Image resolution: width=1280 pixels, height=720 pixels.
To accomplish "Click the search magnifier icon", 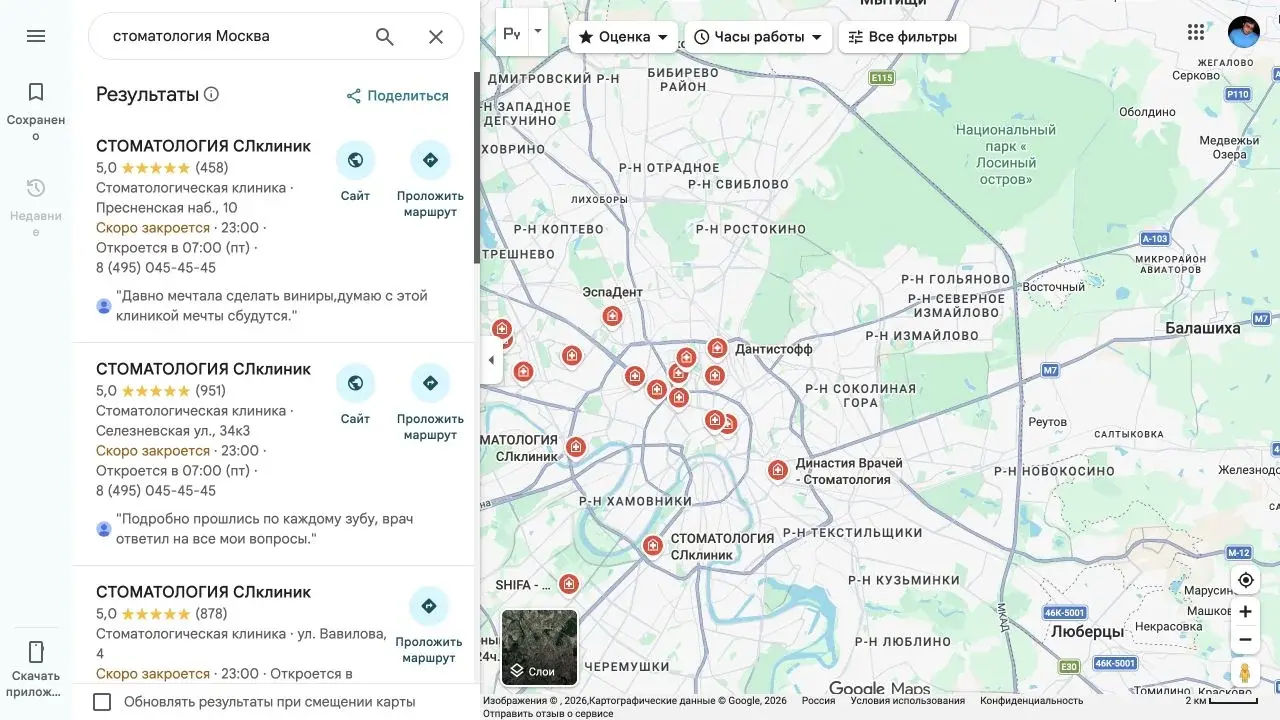I will pos(385,37).
